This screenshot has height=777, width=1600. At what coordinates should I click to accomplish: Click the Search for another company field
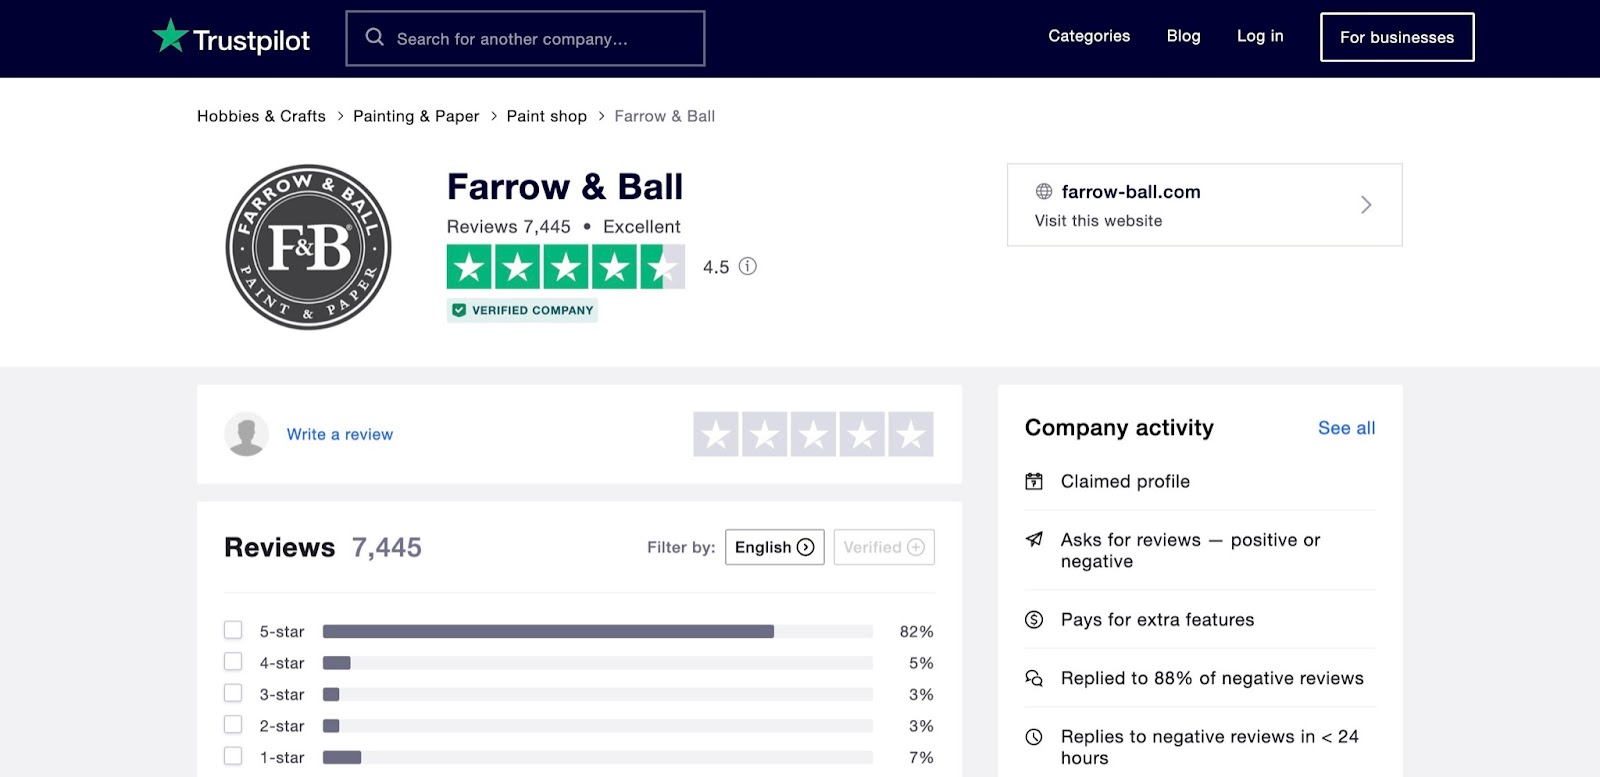tap(525, 39)
